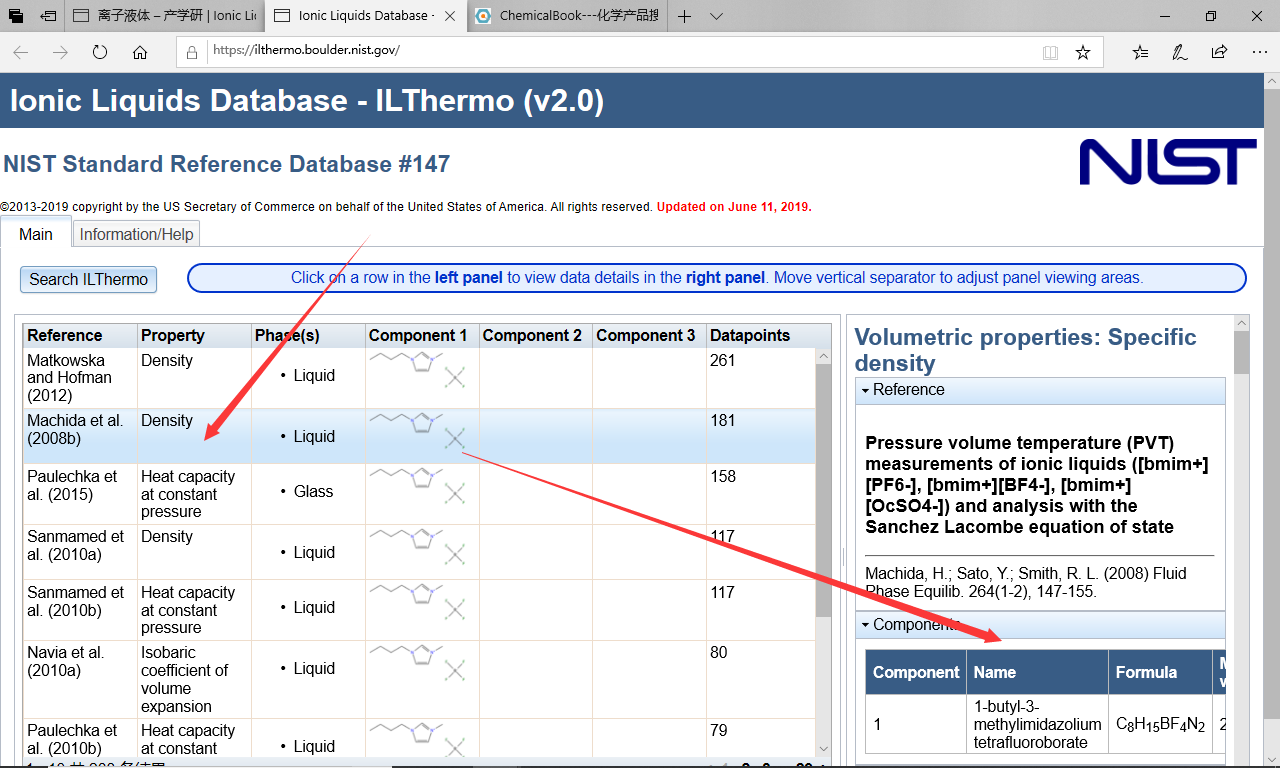This screenshot has height=768, width=1280.
Task: Sort by the Property column header
Action: pyautogui.click(x=194, y=335)
